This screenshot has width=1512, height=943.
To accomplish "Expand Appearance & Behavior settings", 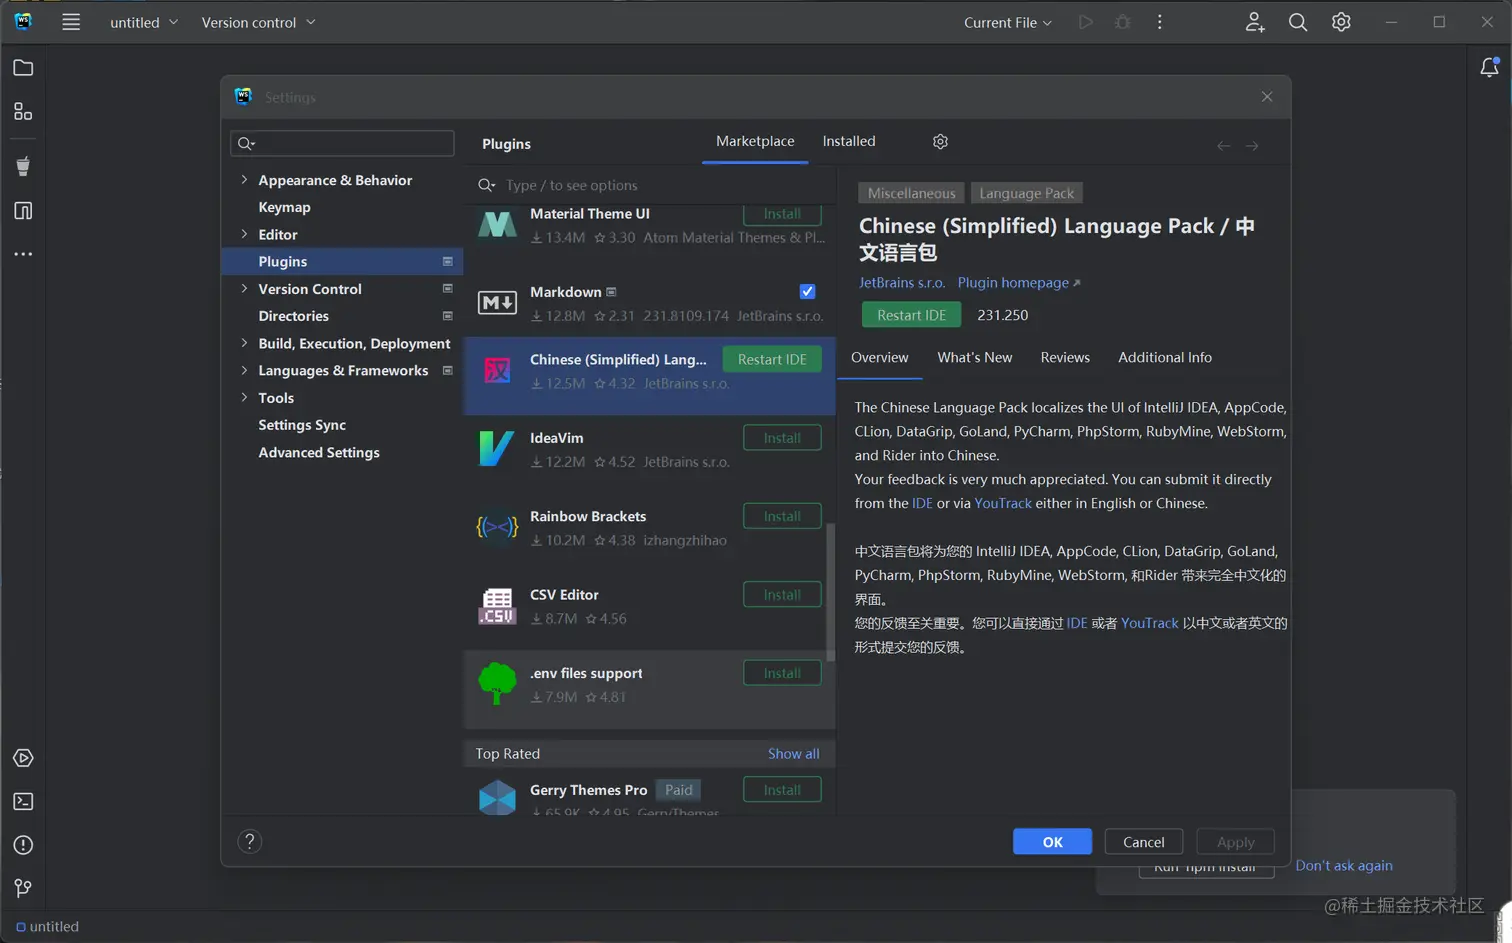I will [x=244, y=180].
